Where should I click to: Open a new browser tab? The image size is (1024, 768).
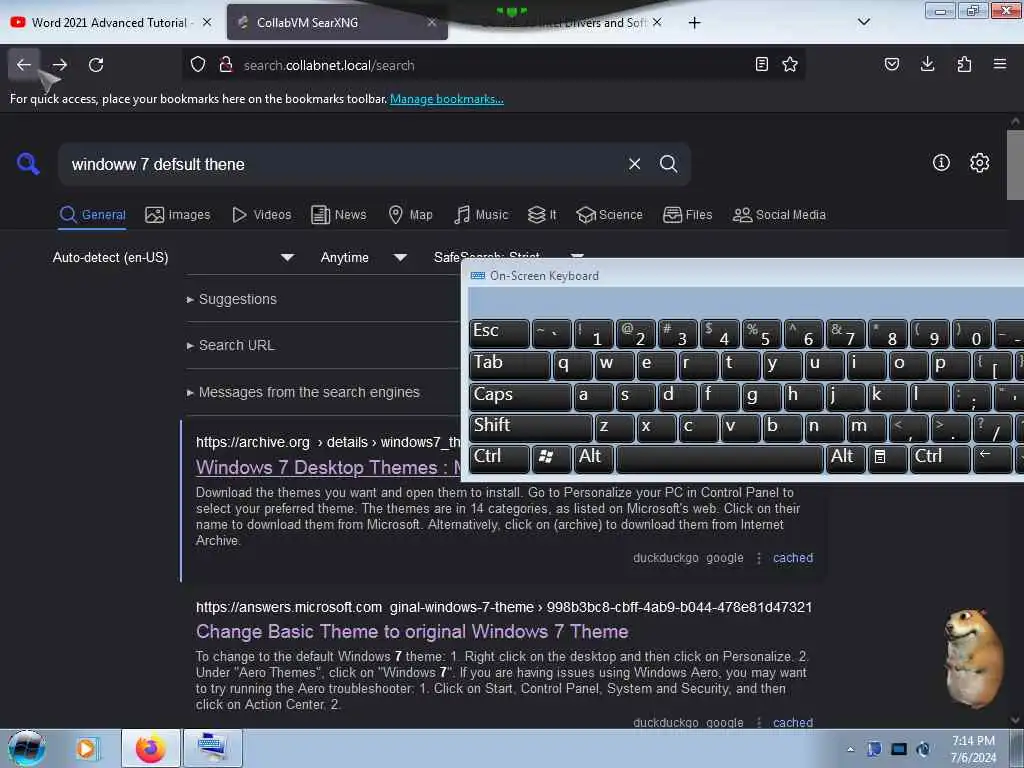pyautogui.click(x=694, y=23)
